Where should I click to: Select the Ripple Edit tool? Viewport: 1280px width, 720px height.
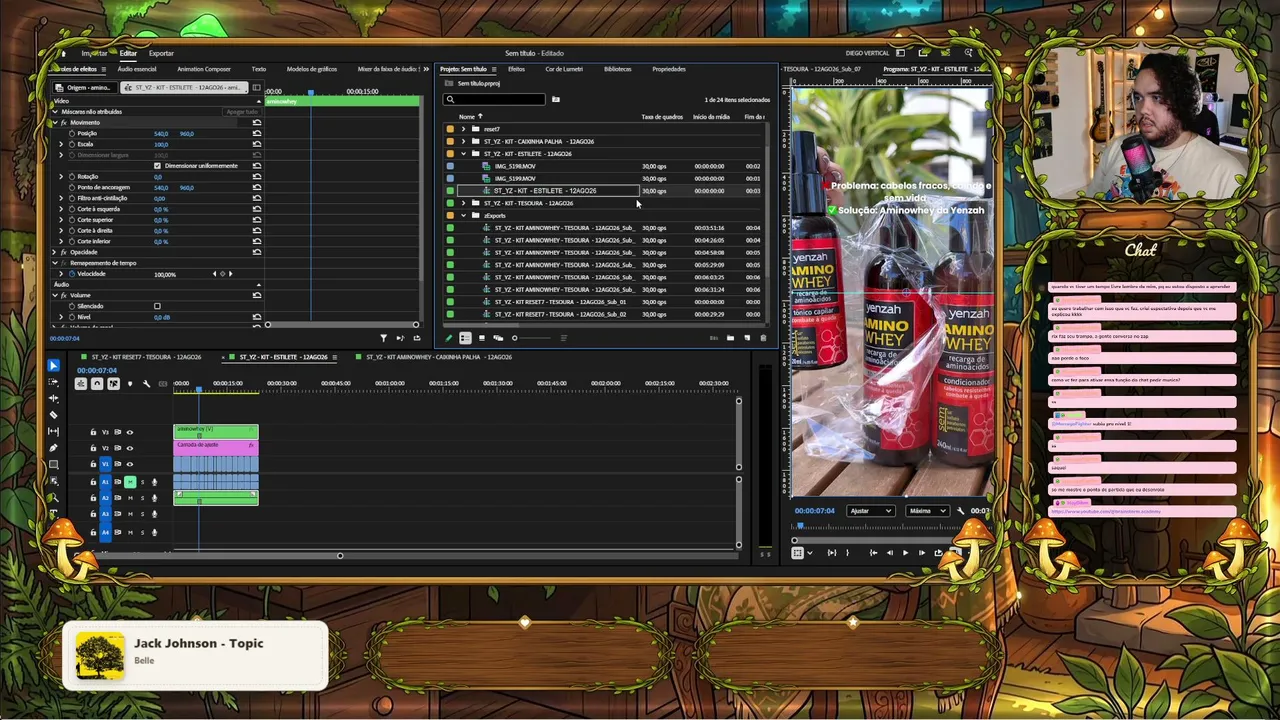[53, 398]
